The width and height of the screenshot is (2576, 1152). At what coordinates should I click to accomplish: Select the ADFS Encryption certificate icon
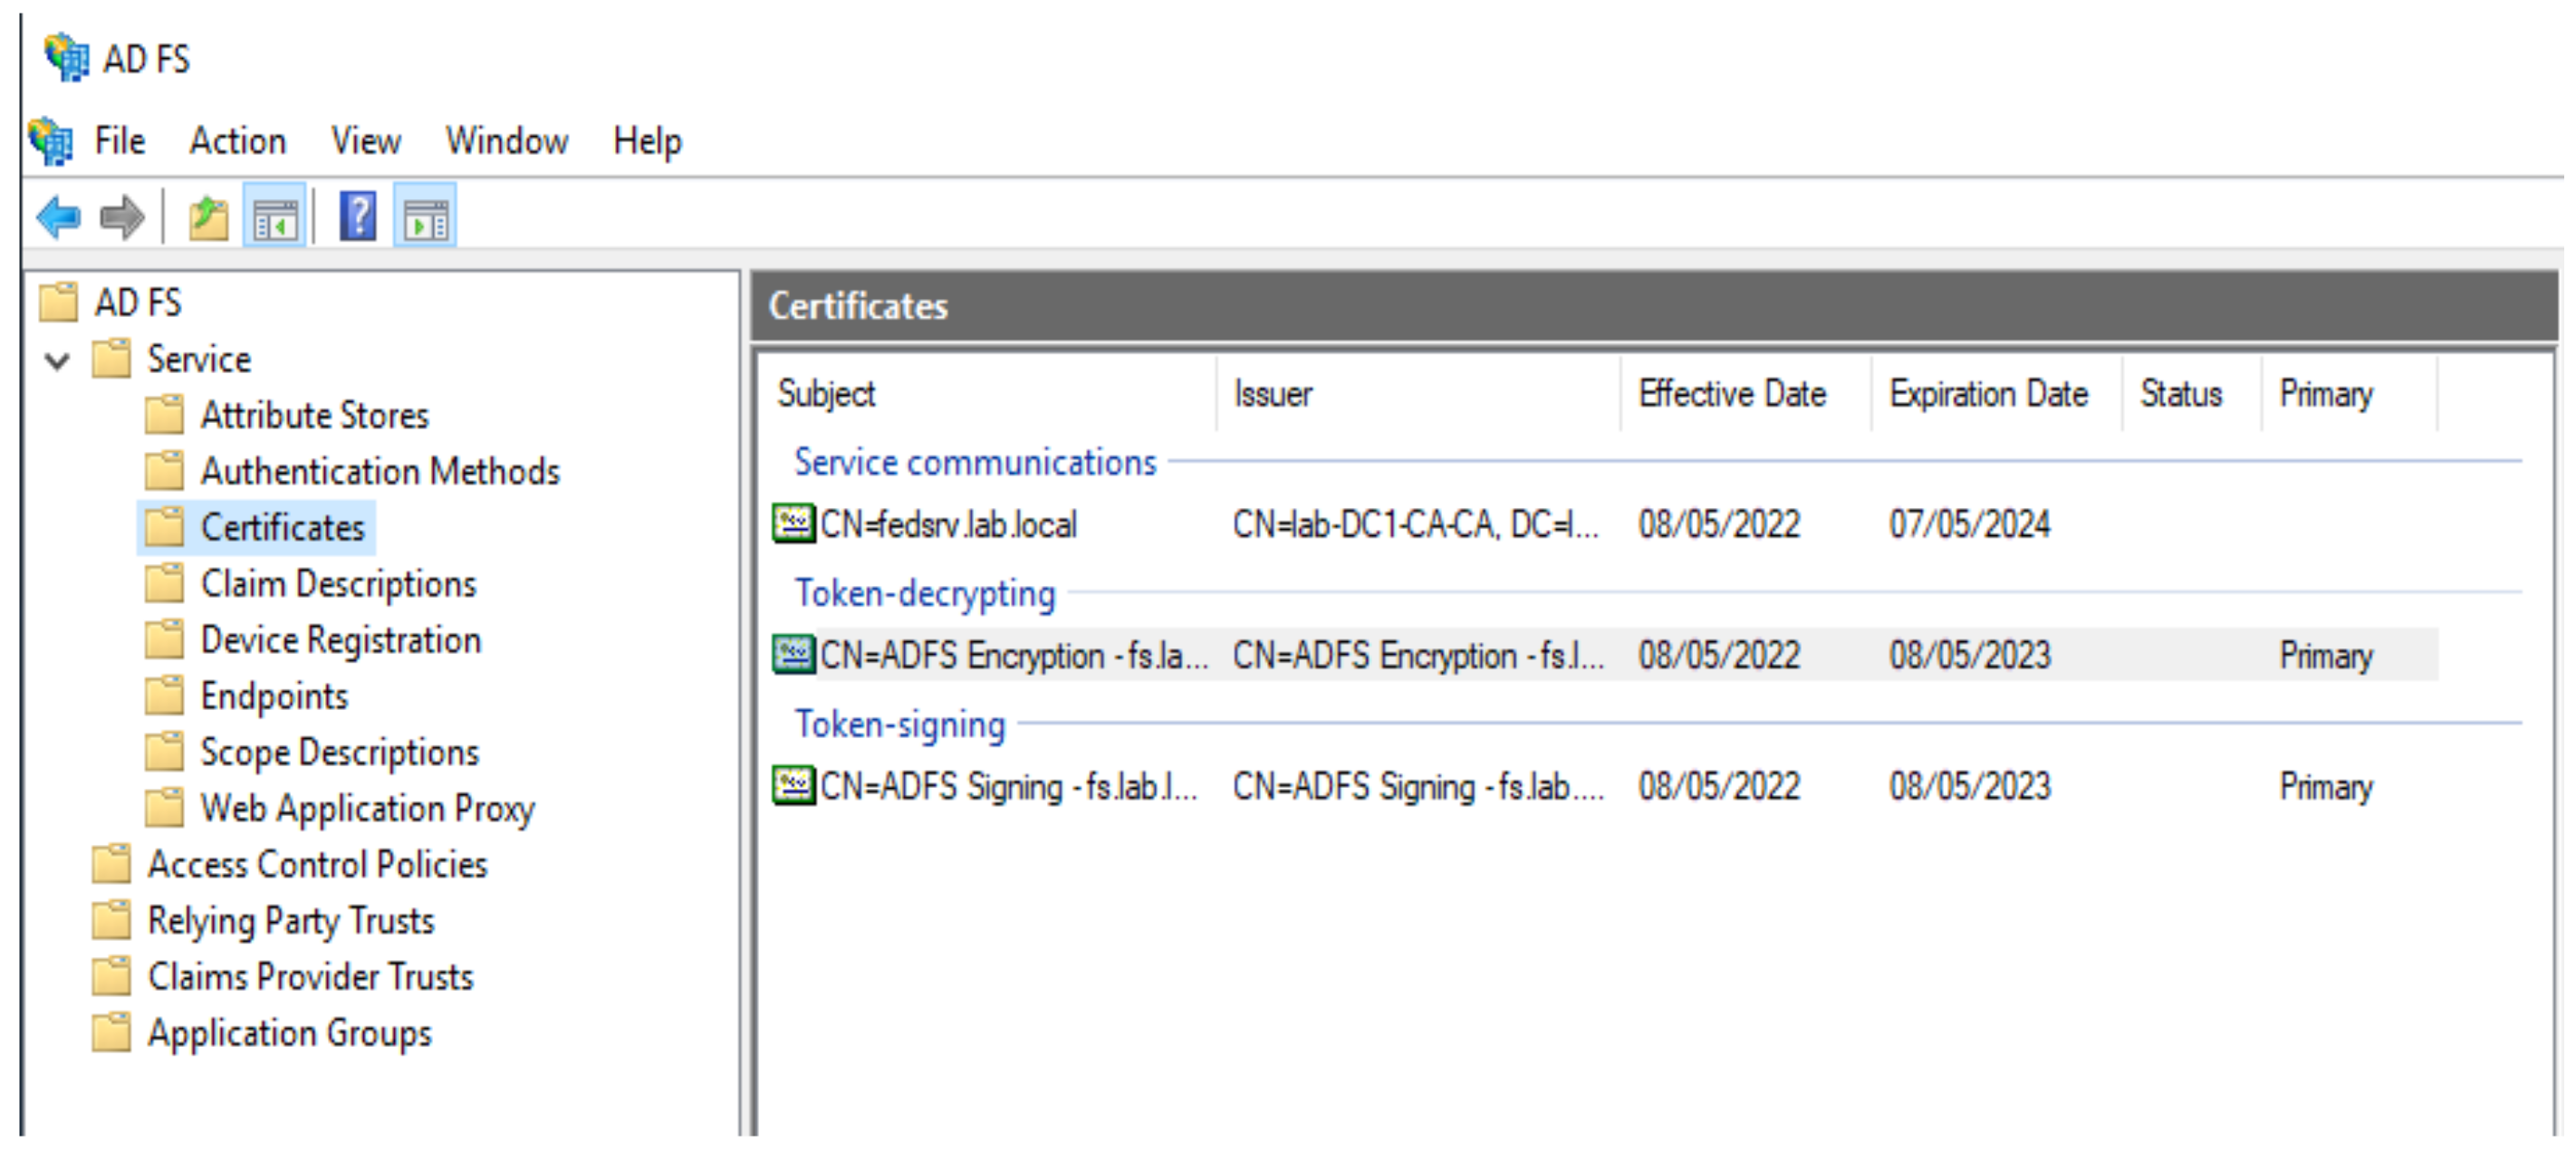[x=793, y=655]
